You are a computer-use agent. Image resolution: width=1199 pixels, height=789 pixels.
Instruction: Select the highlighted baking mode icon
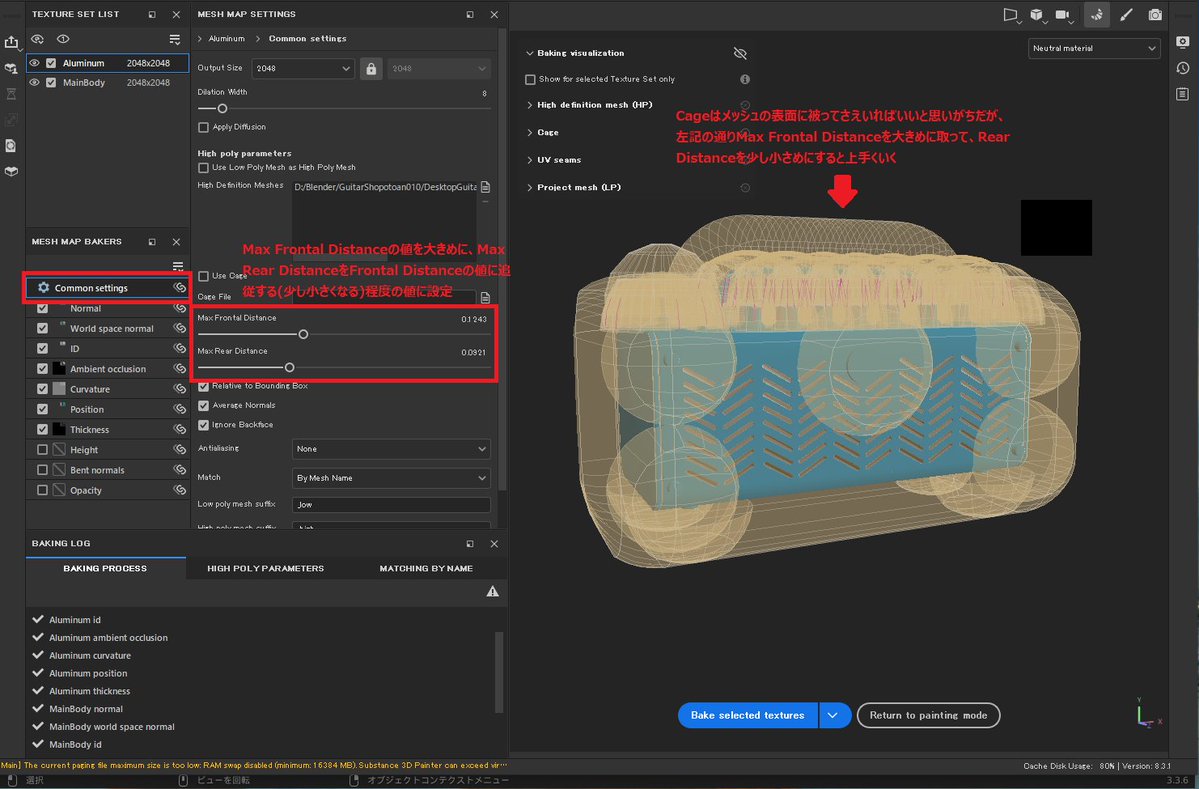[x=1097, y=15]
